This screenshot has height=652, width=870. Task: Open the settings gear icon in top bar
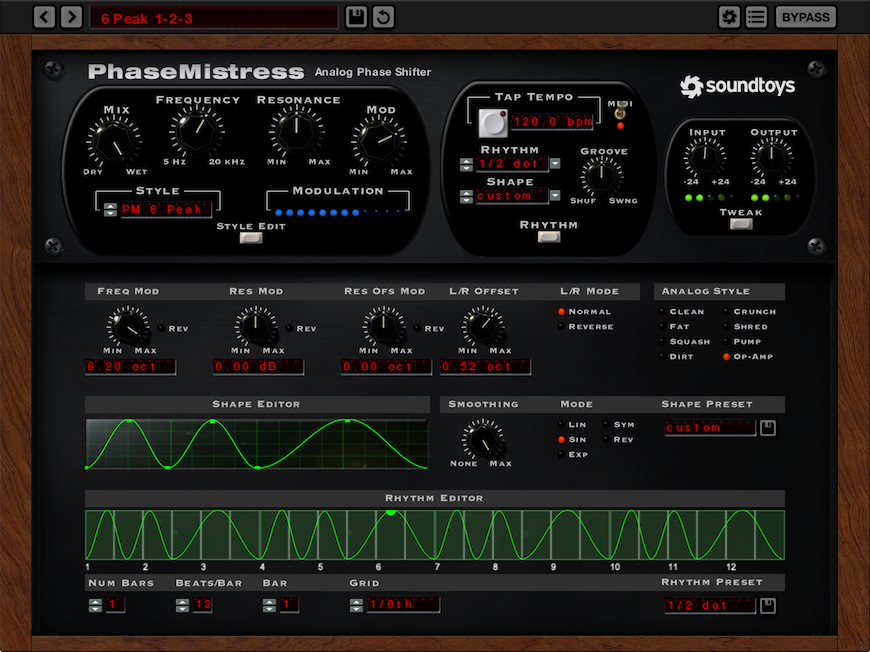tap(729, 17)
